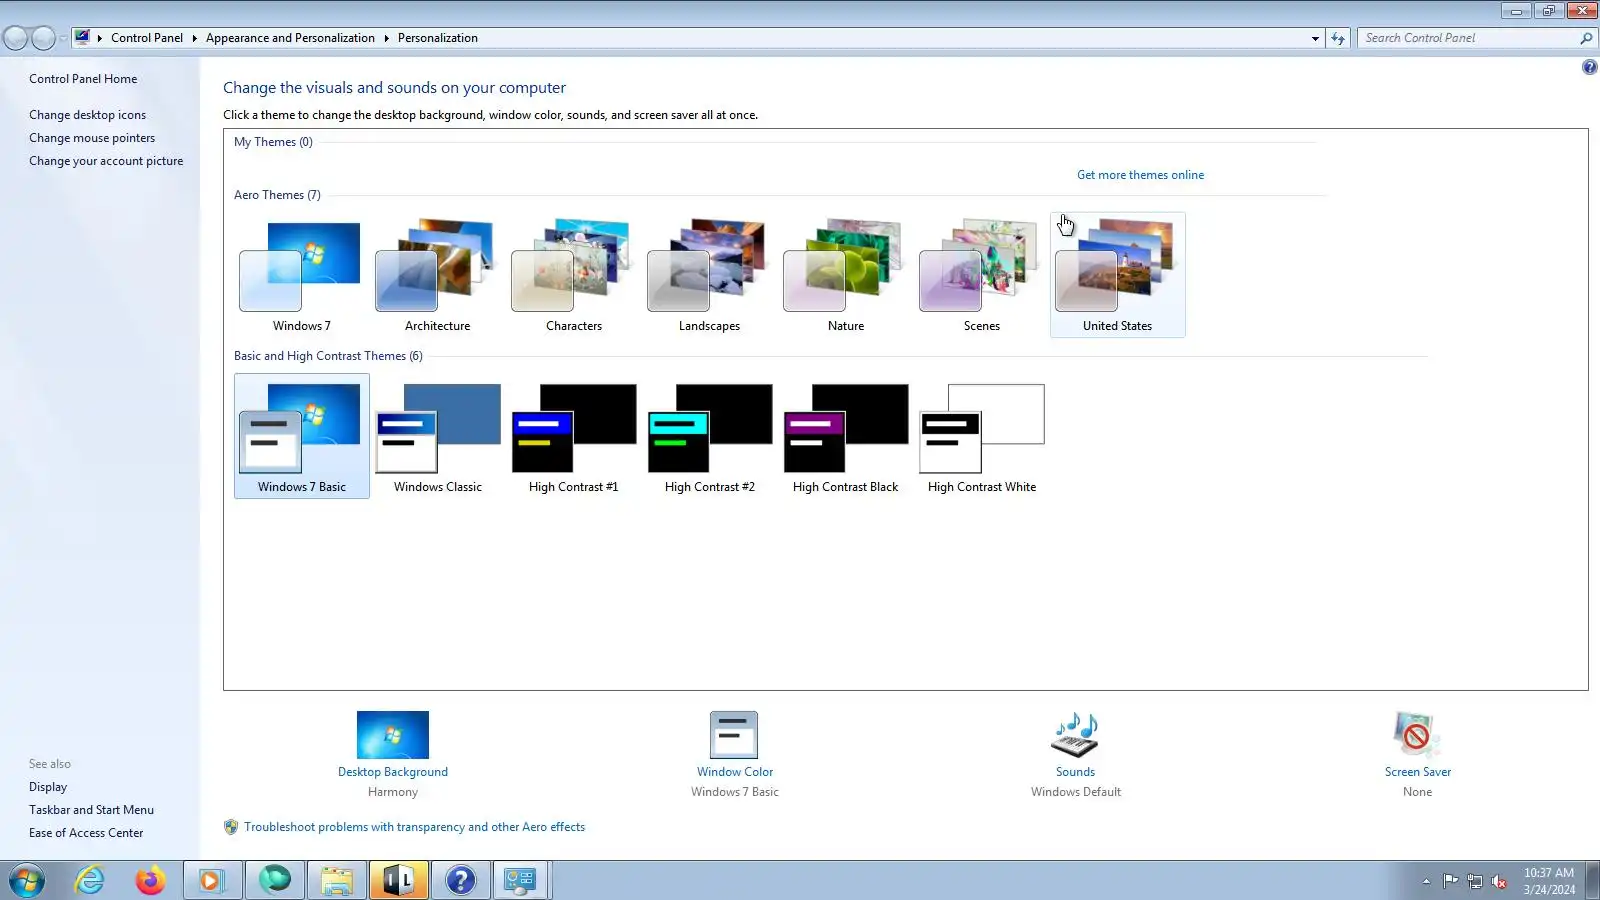The height and width of the screenshot is (900, 1600).
Task: Click Troubleshoot problems with transparency link
Action: click(414, 827)
